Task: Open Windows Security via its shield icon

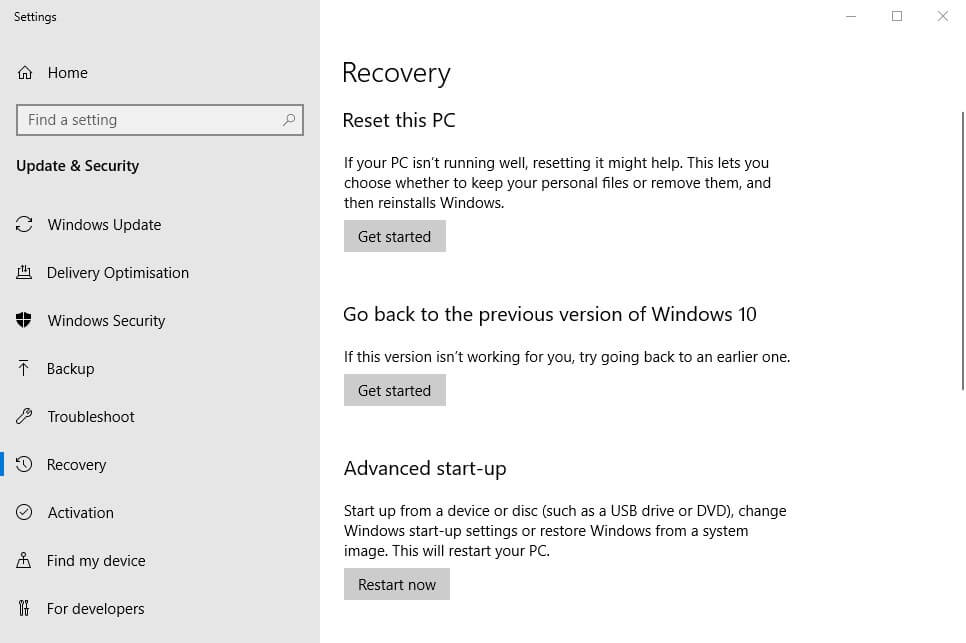Action: pos(24,320)
